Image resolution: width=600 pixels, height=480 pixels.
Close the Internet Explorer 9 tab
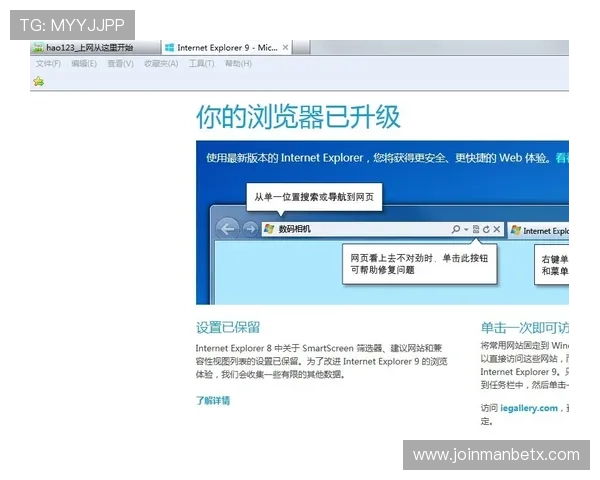[285, 47]
